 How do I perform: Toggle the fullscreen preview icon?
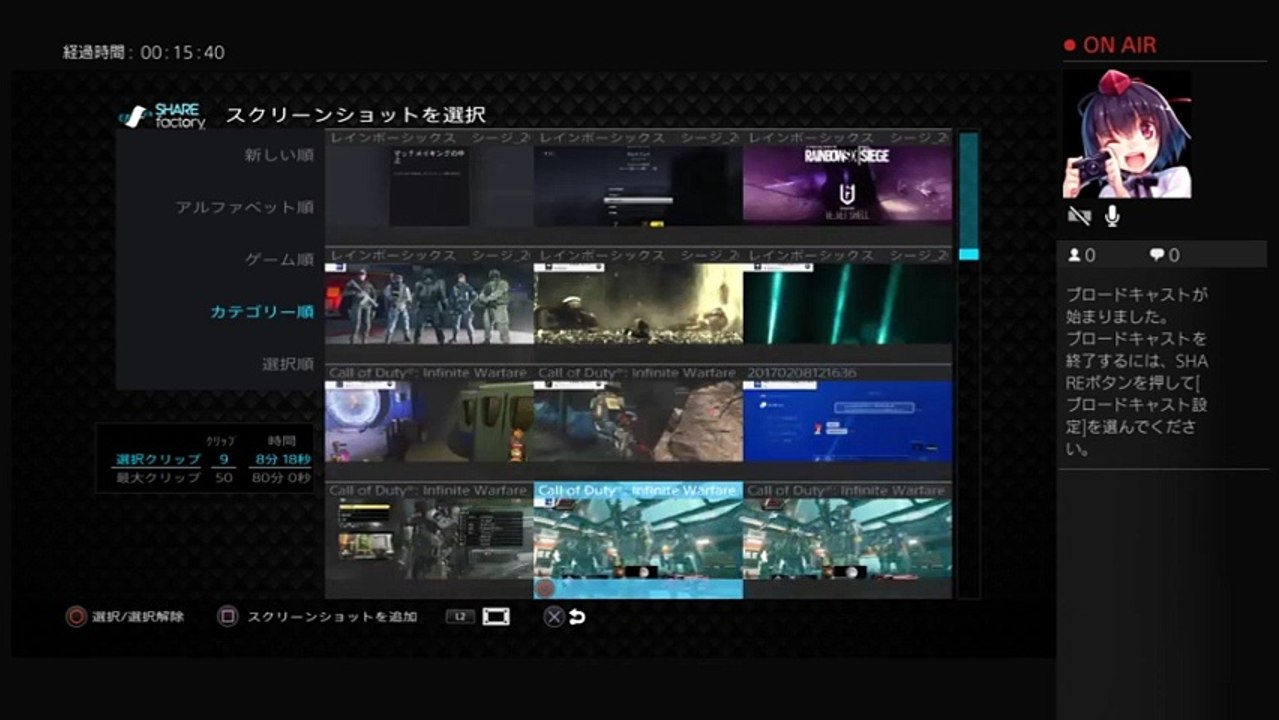[x=496, y=617]
